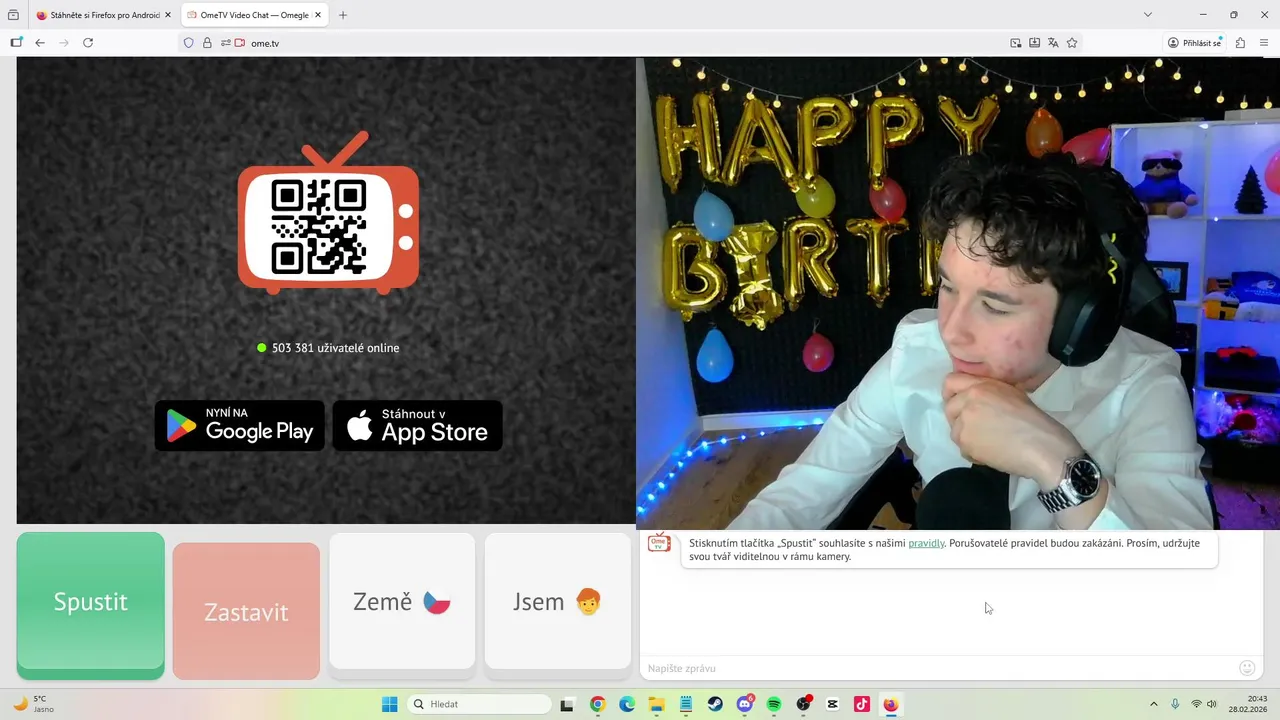Click the picture-in-picture icon in address bar
Viewport: 1280px width, 720px height.
coord(1016,43)
